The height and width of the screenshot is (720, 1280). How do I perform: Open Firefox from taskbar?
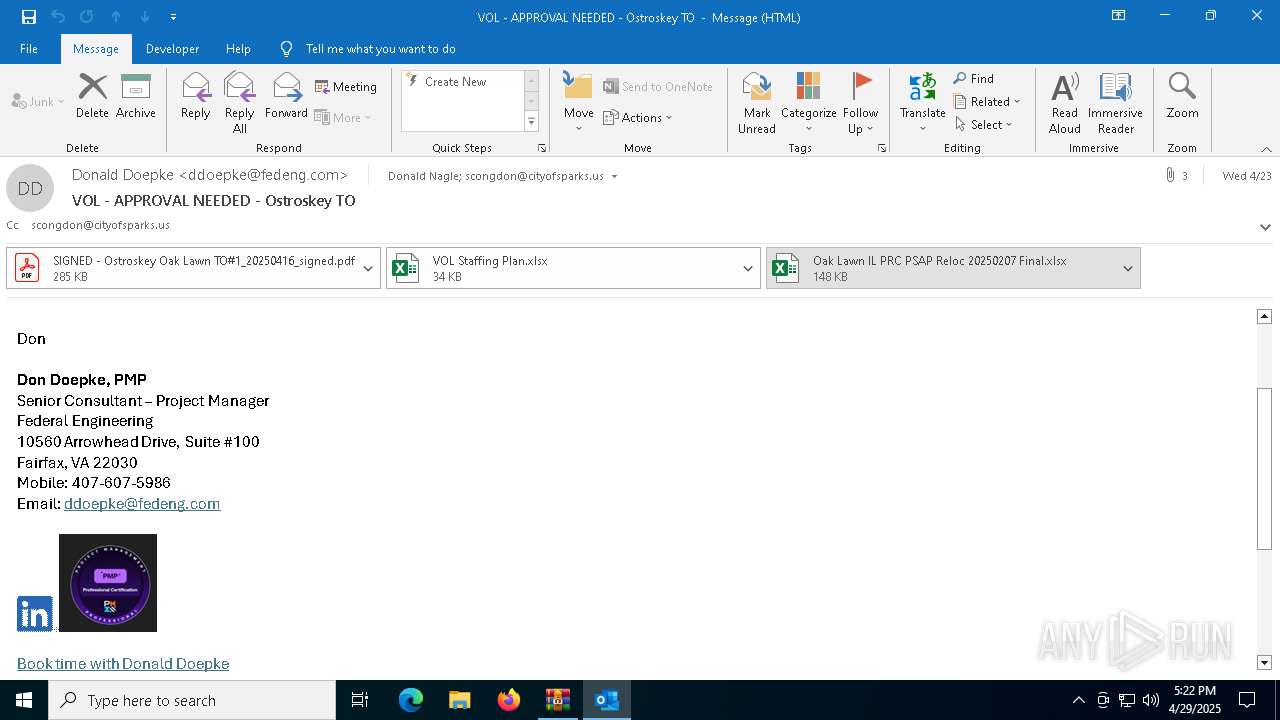click(x=509, y=700)
